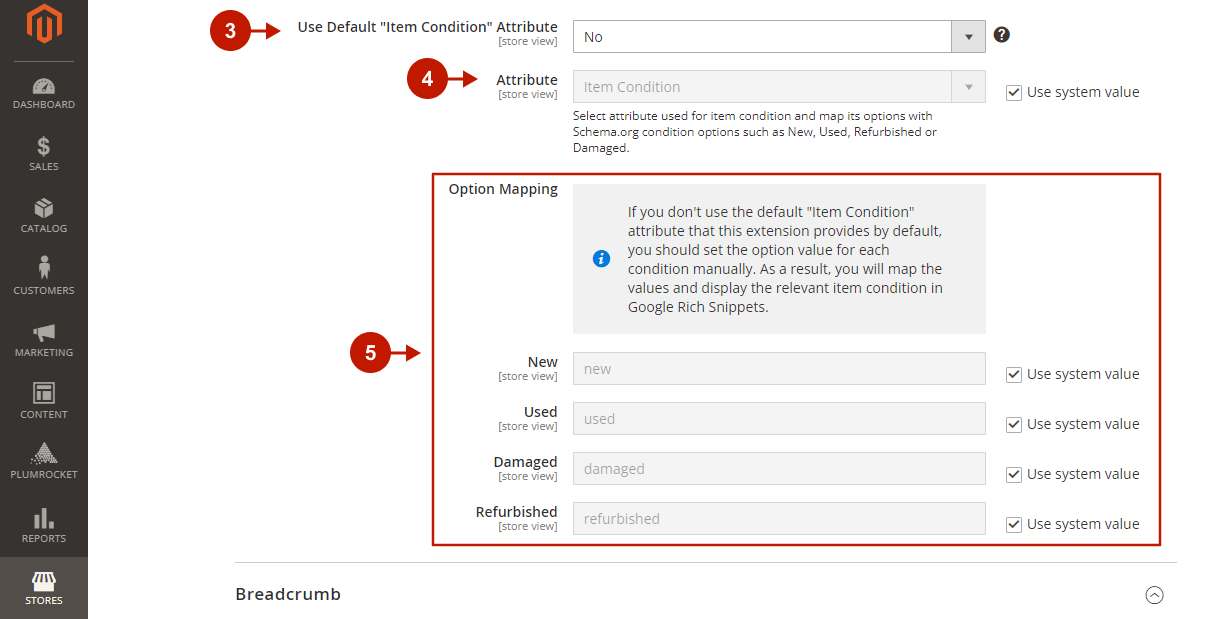Click the help question mark icon

(x=1001, y=34)
